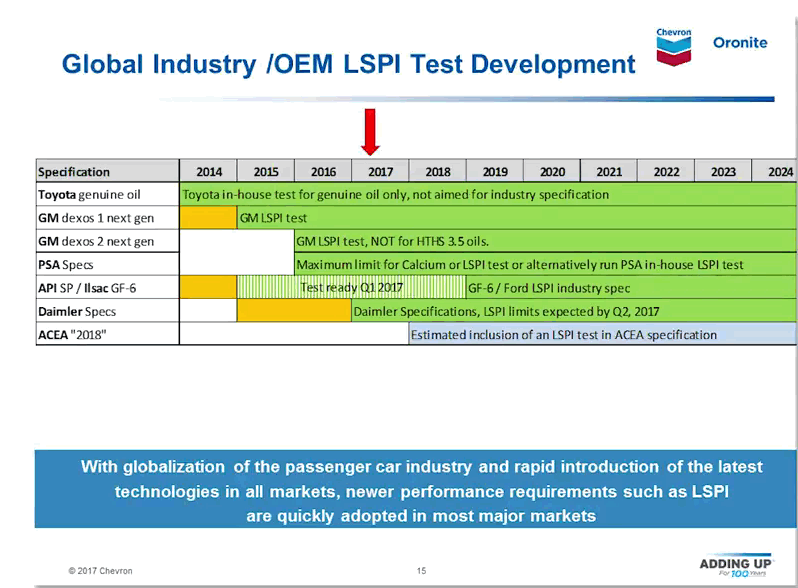The width and height of the screenshot is (798, 588).
Task: Select the 2014 column header
Action: 209,172
